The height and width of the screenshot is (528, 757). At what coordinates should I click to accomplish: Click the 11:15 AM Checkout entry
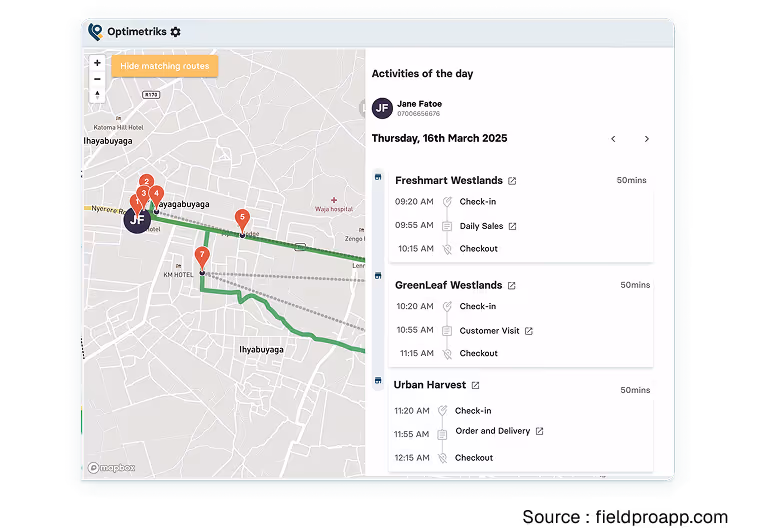point(449,353)
